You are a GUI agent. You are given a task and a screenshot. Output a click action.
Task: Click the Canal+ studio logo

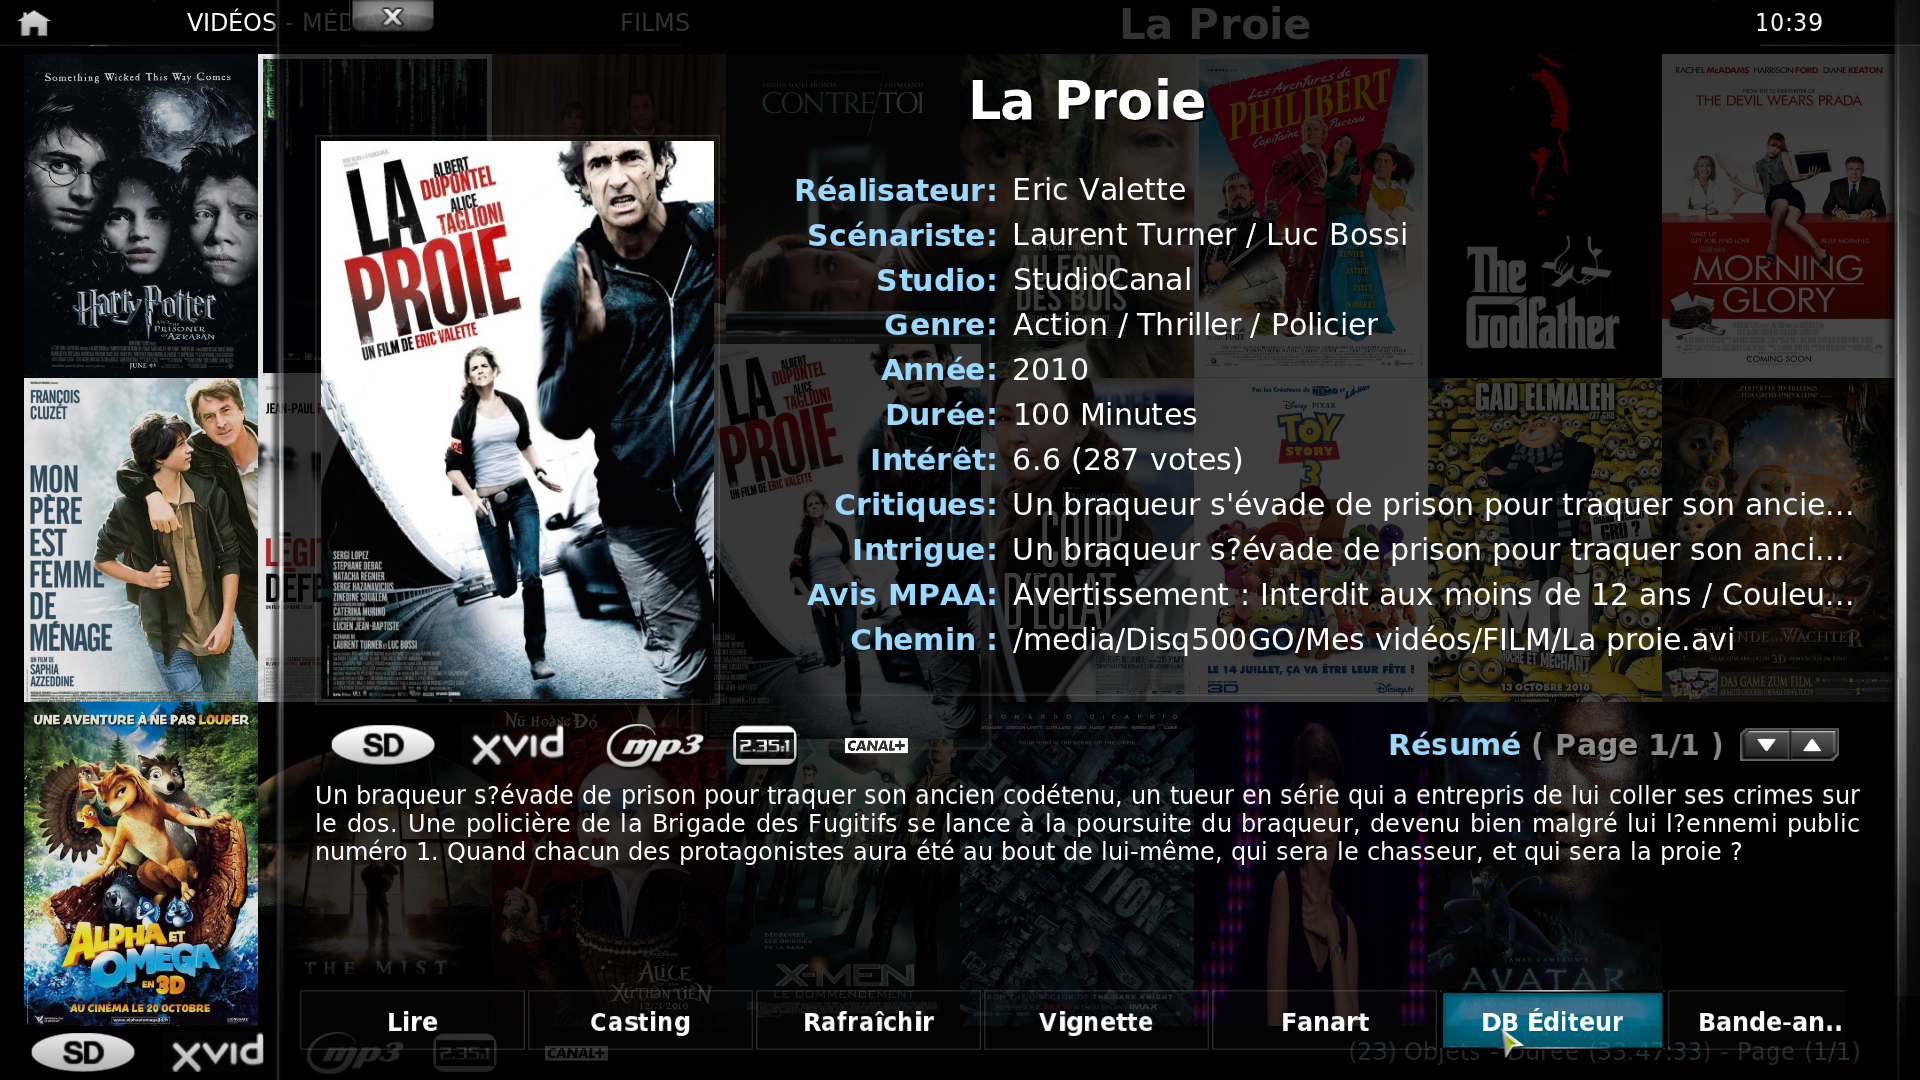pyautogui.click(x=876, y=745)
